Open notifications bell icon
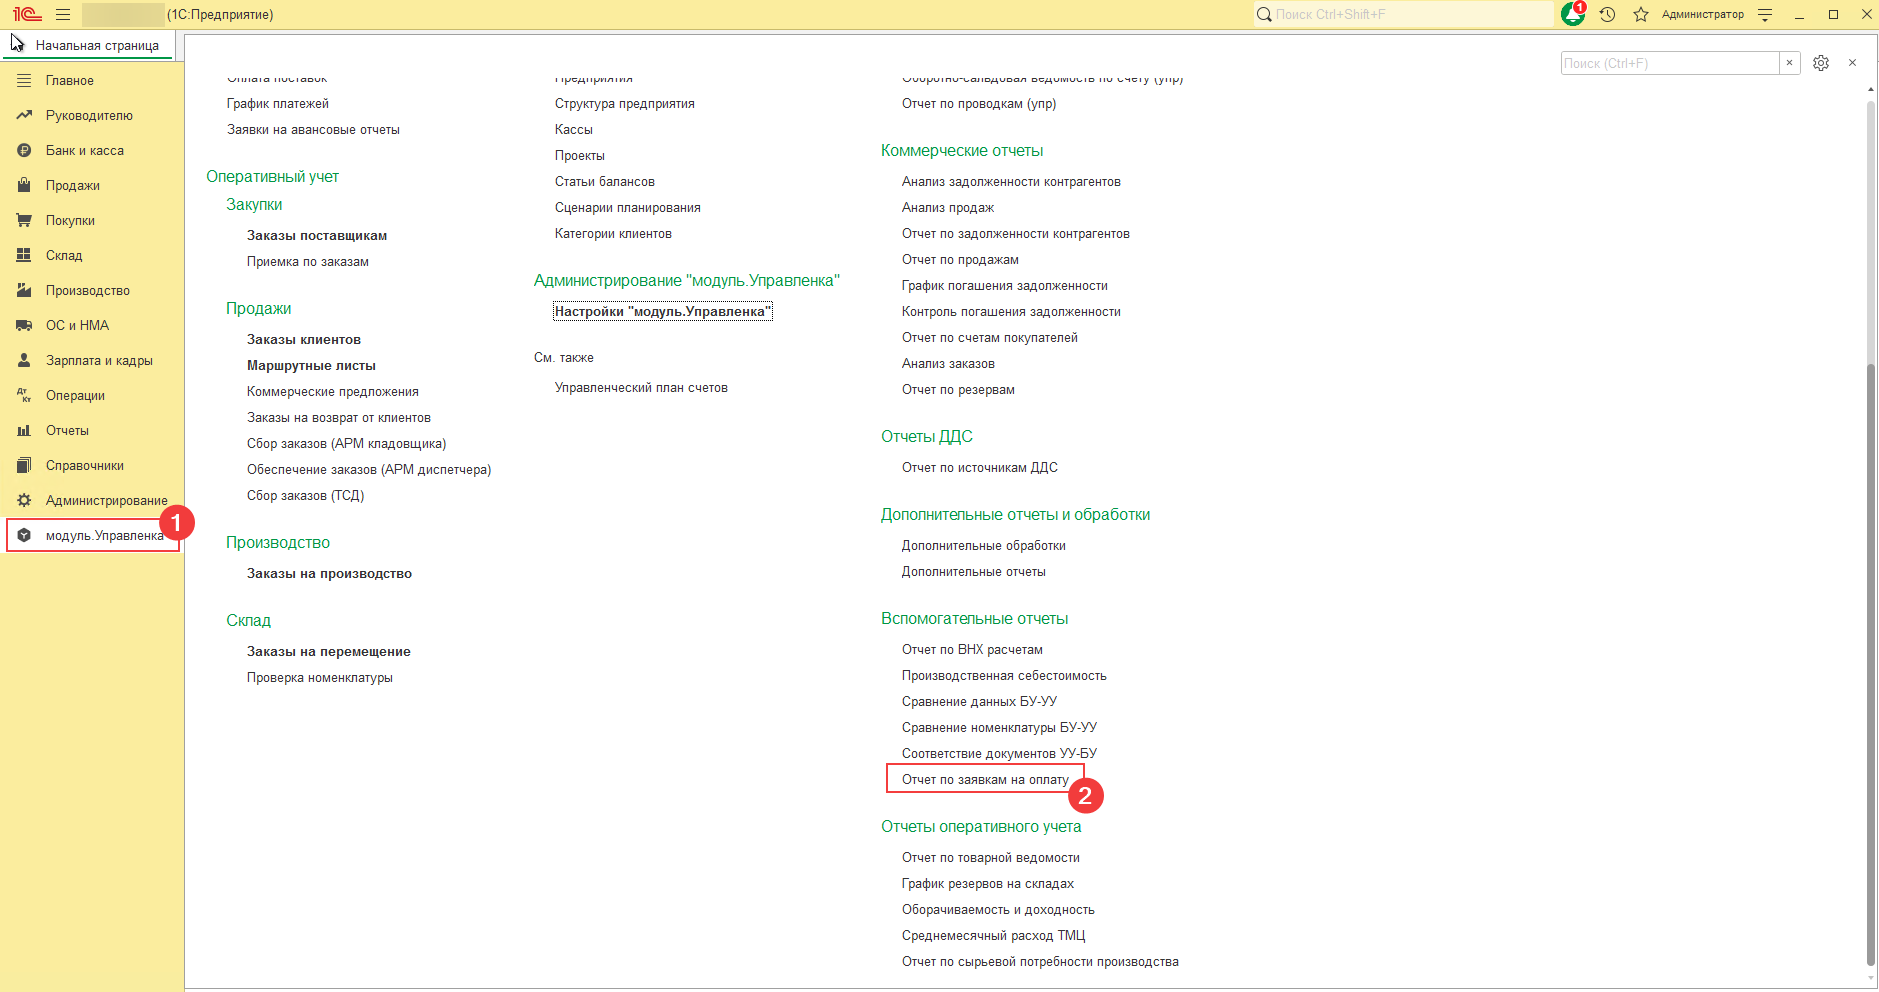The width and height of the screenshot is (1879, 992). [x=1573, y=14]
